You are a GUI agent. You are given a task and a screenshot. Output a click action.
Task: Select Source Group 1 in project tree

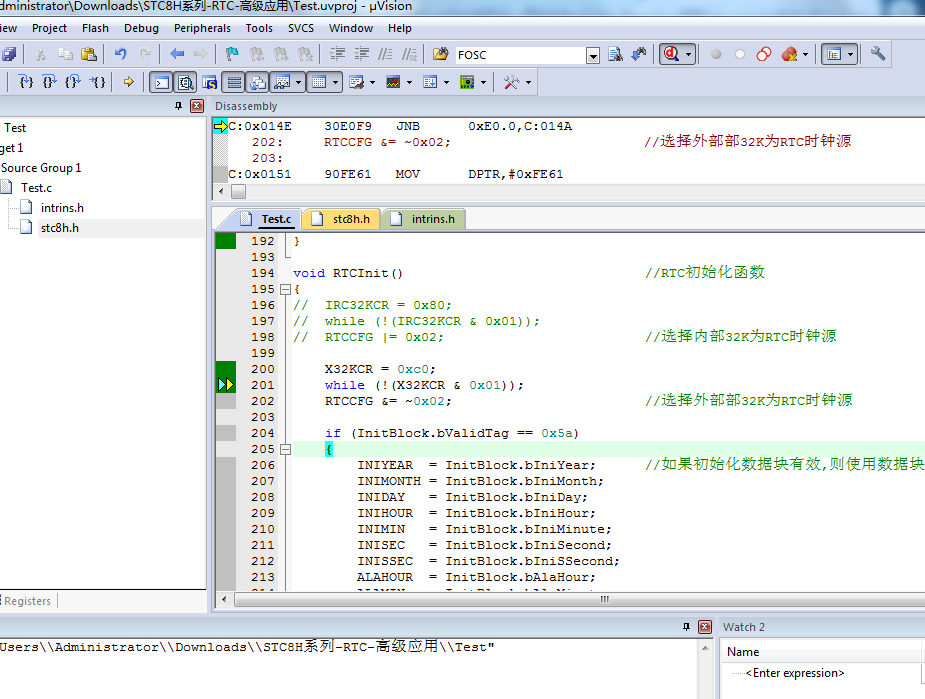point(41,168)
